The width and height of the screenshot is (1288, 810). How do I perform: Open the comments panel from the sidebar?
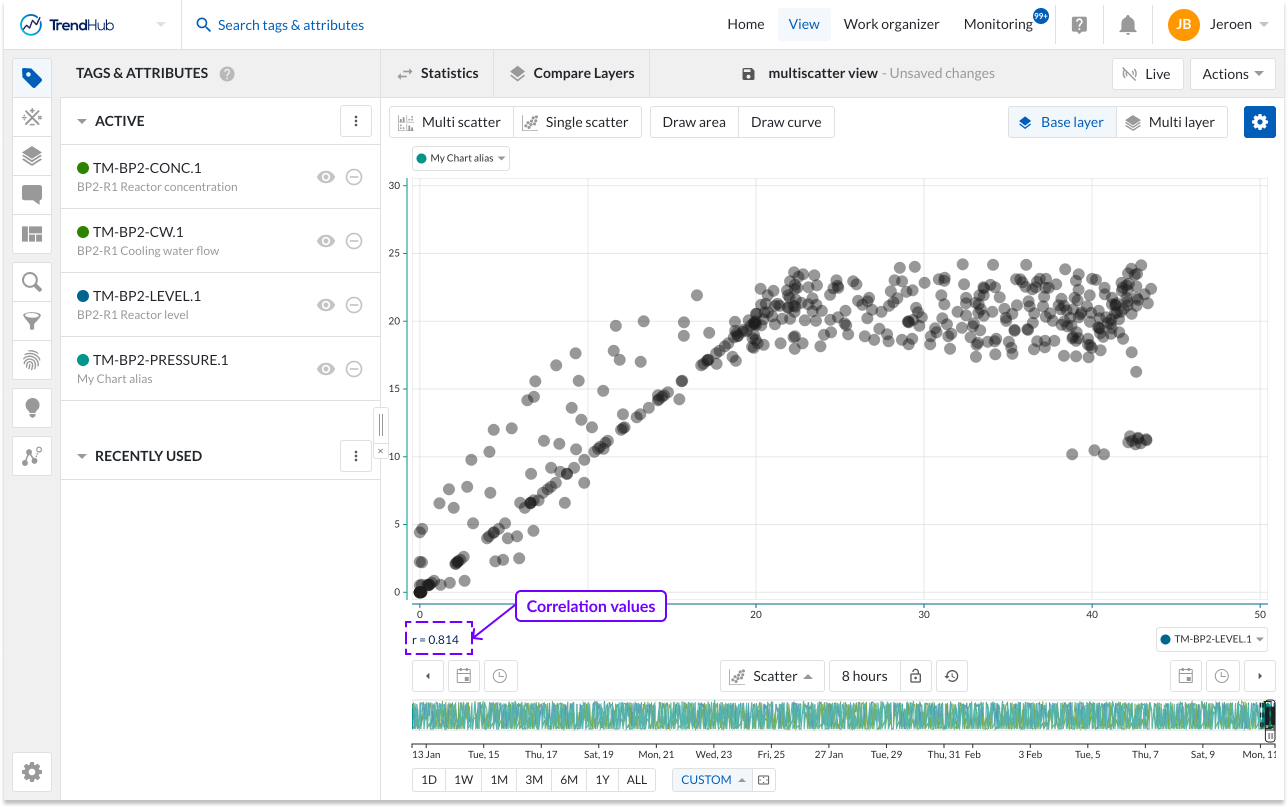tap(31, 195)
